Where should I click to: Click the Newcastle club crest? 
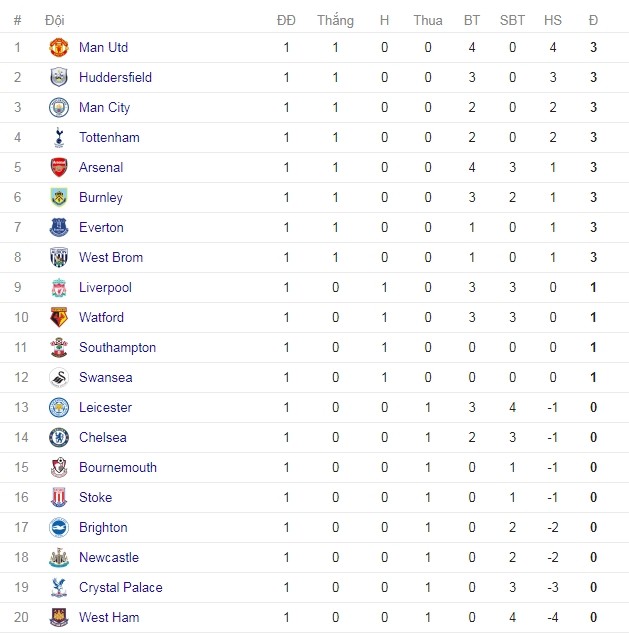pos(59,558)
